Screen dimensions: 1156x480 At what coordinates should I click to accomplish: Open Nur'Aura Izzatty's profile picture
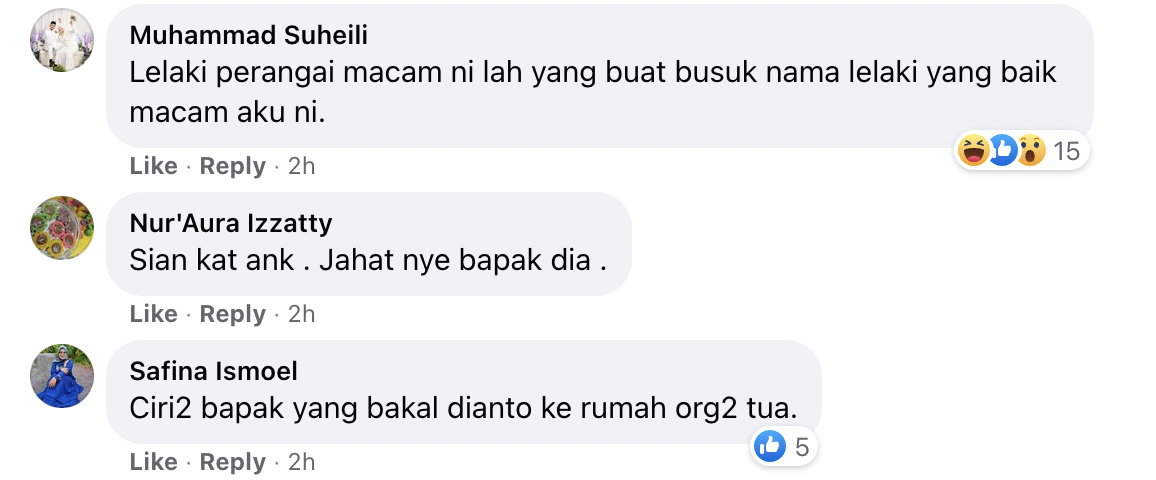pyautogui.click(x=62, y=229)
